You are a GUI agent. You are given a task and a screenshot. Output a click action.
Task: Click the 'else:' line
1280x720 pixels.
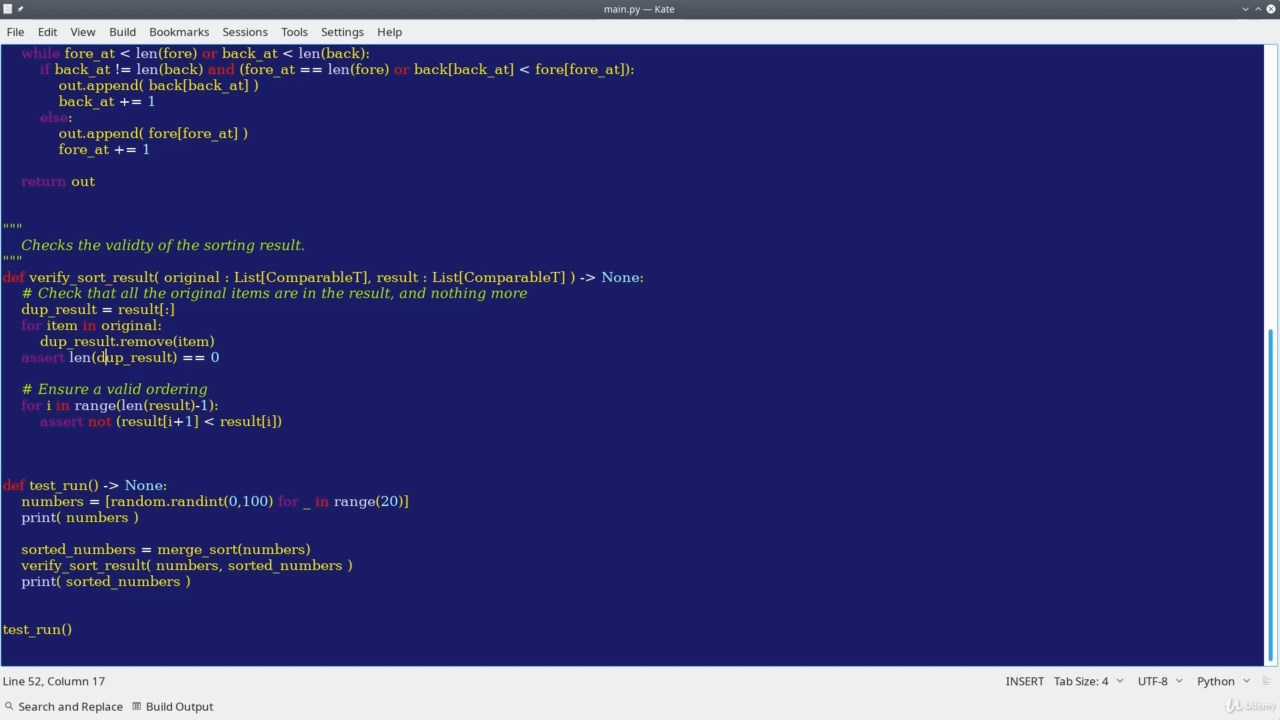(x=56, y=117)
